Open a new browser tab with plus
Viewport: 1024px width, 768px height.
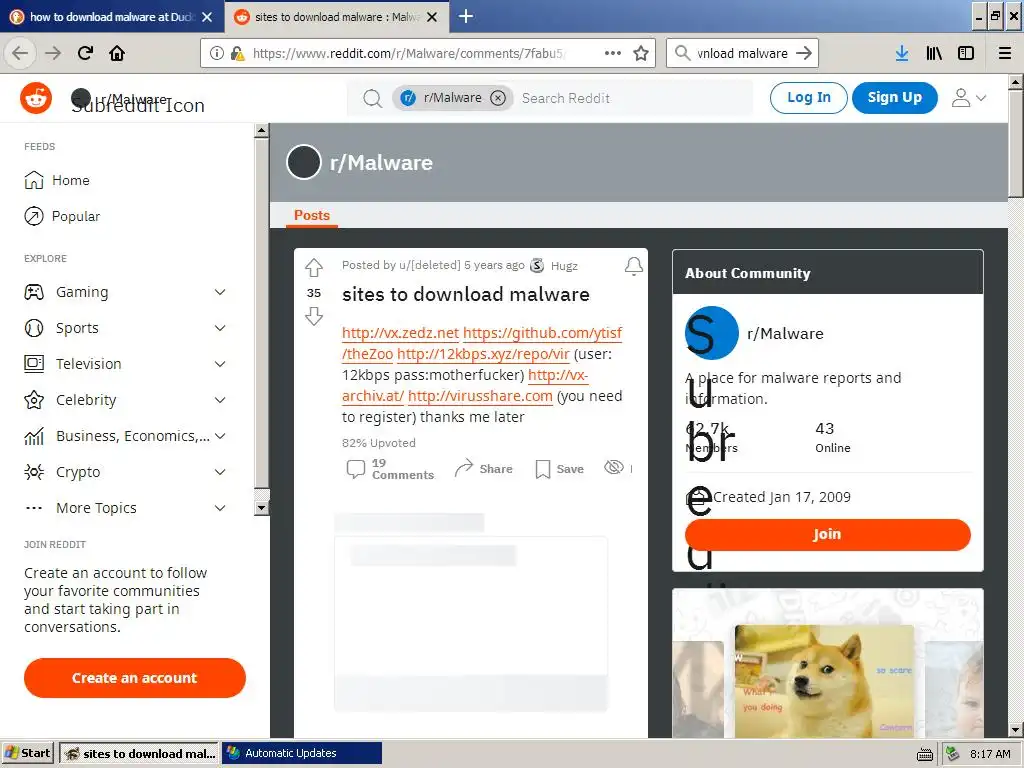click(x=466, y=16)
